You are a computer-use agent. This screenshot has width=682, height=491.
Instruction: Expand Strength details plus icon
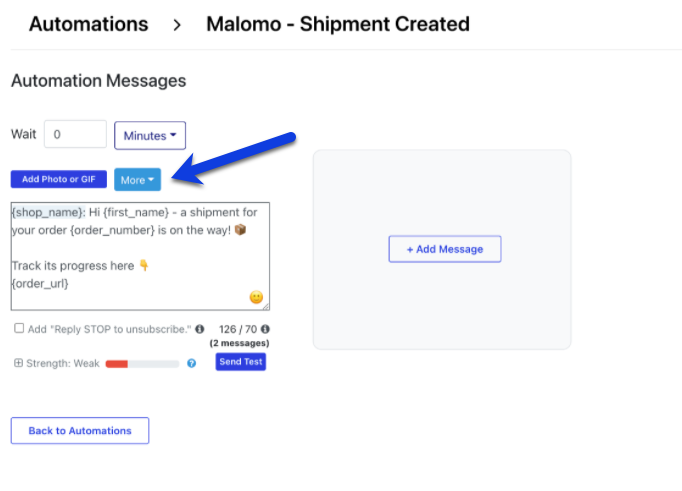click(18, 363)
